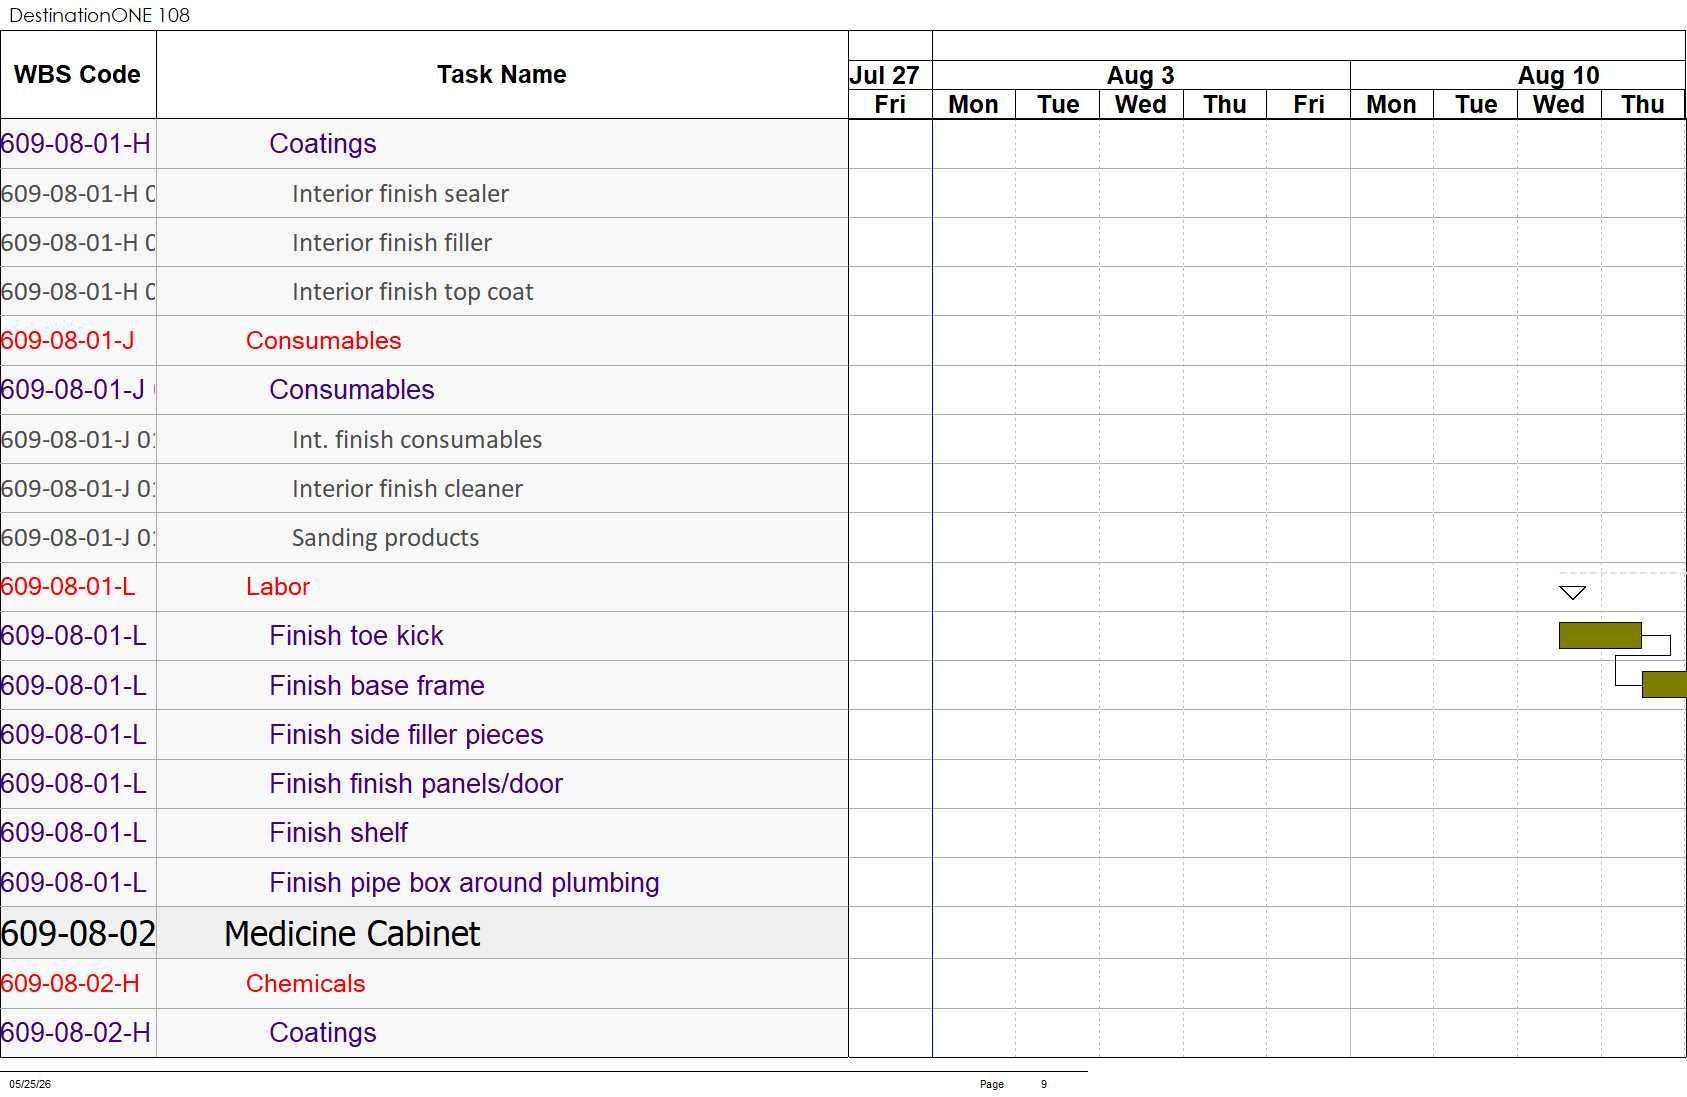Image resolution: width=1687 pixels, height=1097 pixels.
Task: Click the Finish finish panels/door task
Action: 416,784
